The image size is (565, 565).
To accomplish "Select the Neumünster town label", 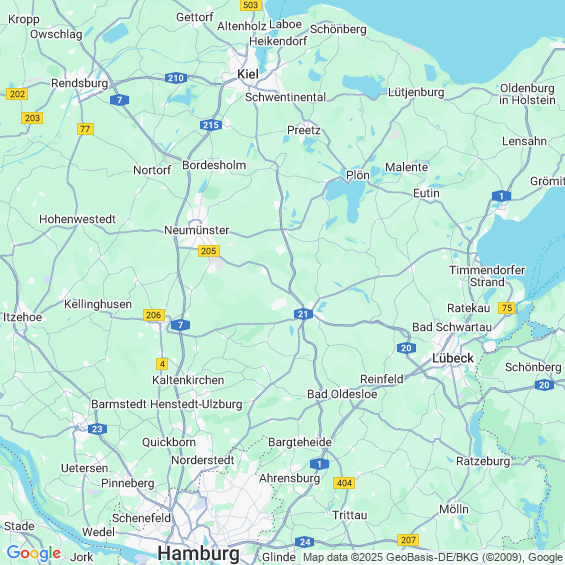I will 197,230.
